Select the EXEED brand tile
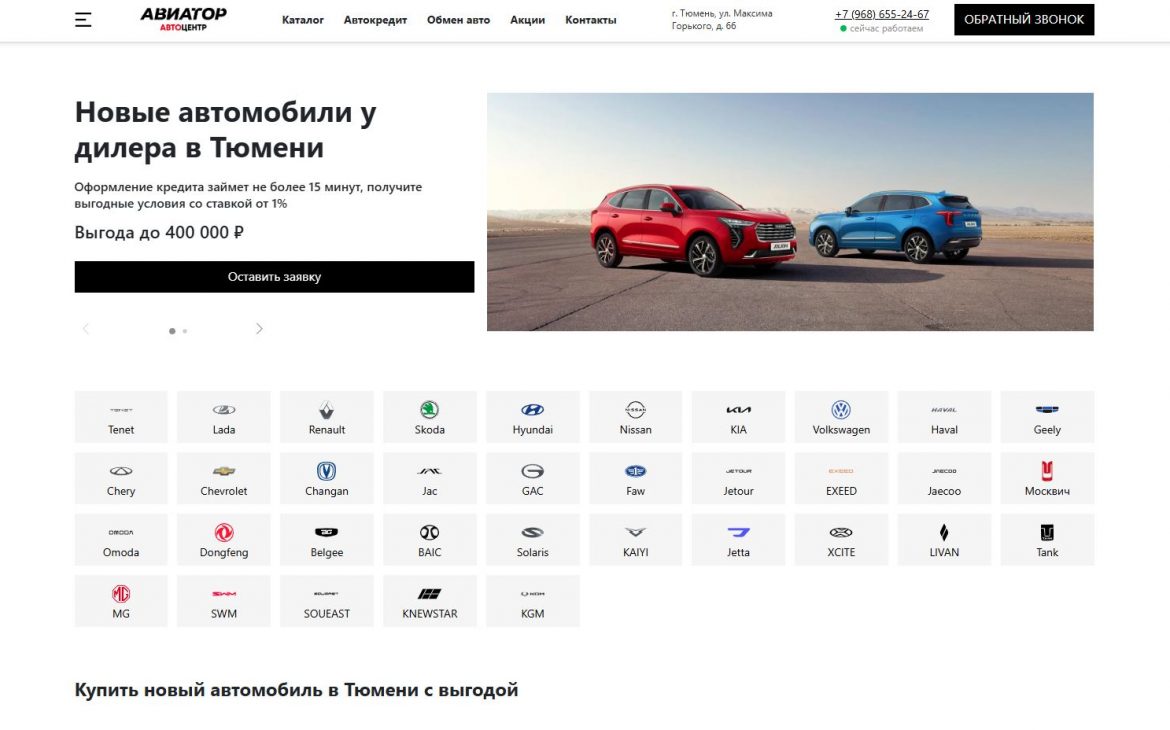Image resolution: width=1170 pixels, height=730 pixels. [842, 478]
